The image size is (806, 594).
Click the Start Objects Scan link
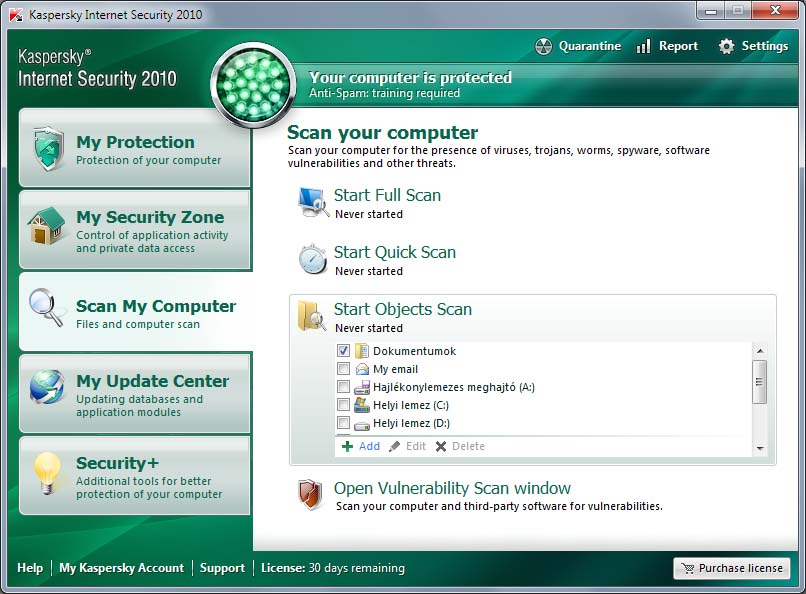[402, 309]
